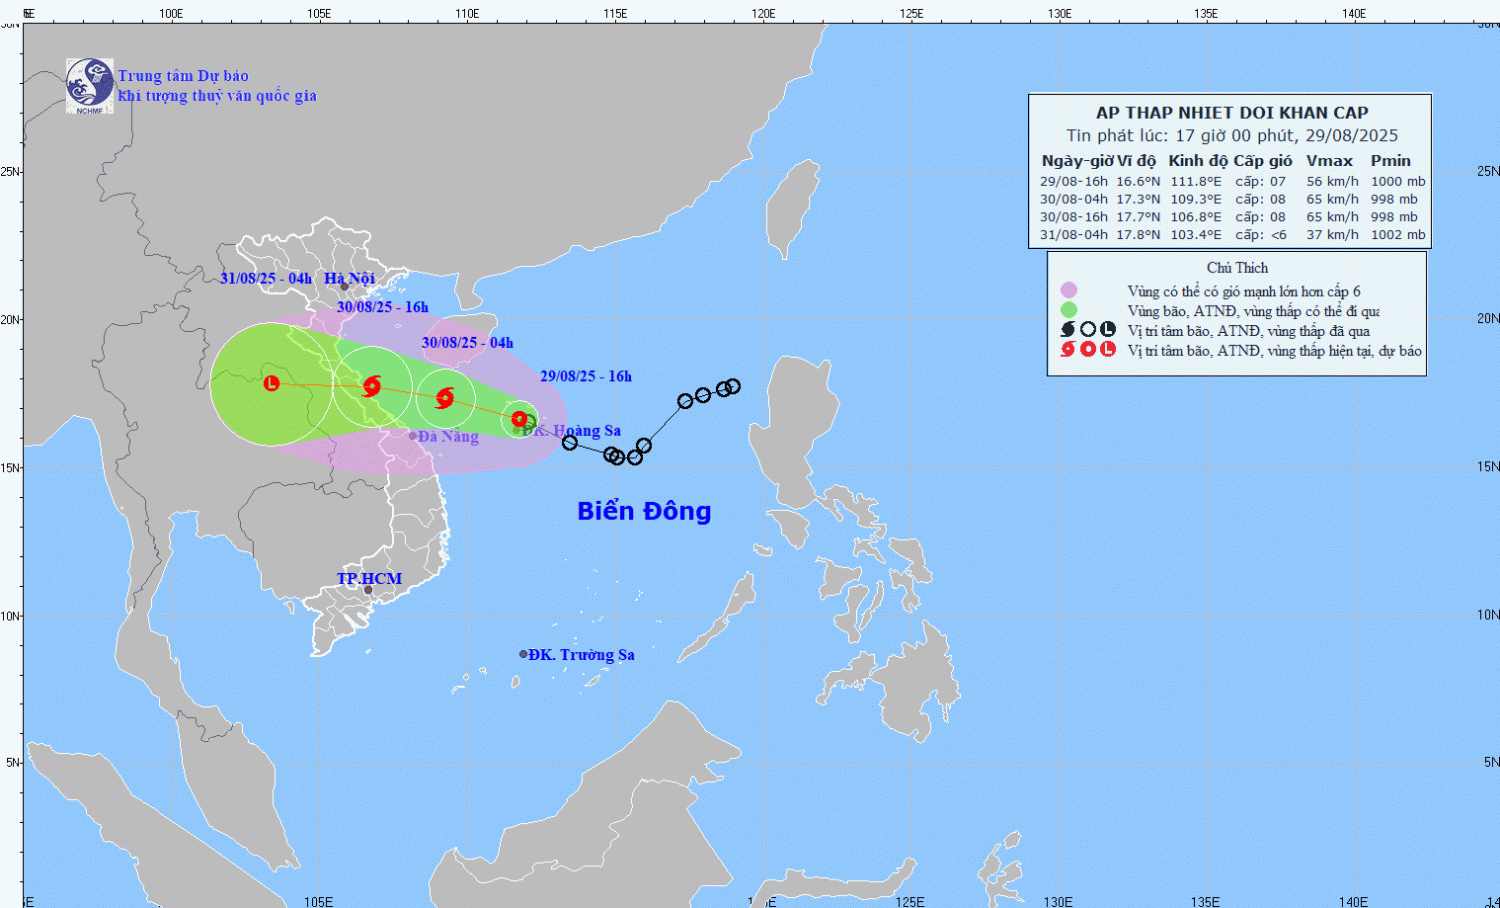Select the westernmost black past-track circle

pos(570,442)
